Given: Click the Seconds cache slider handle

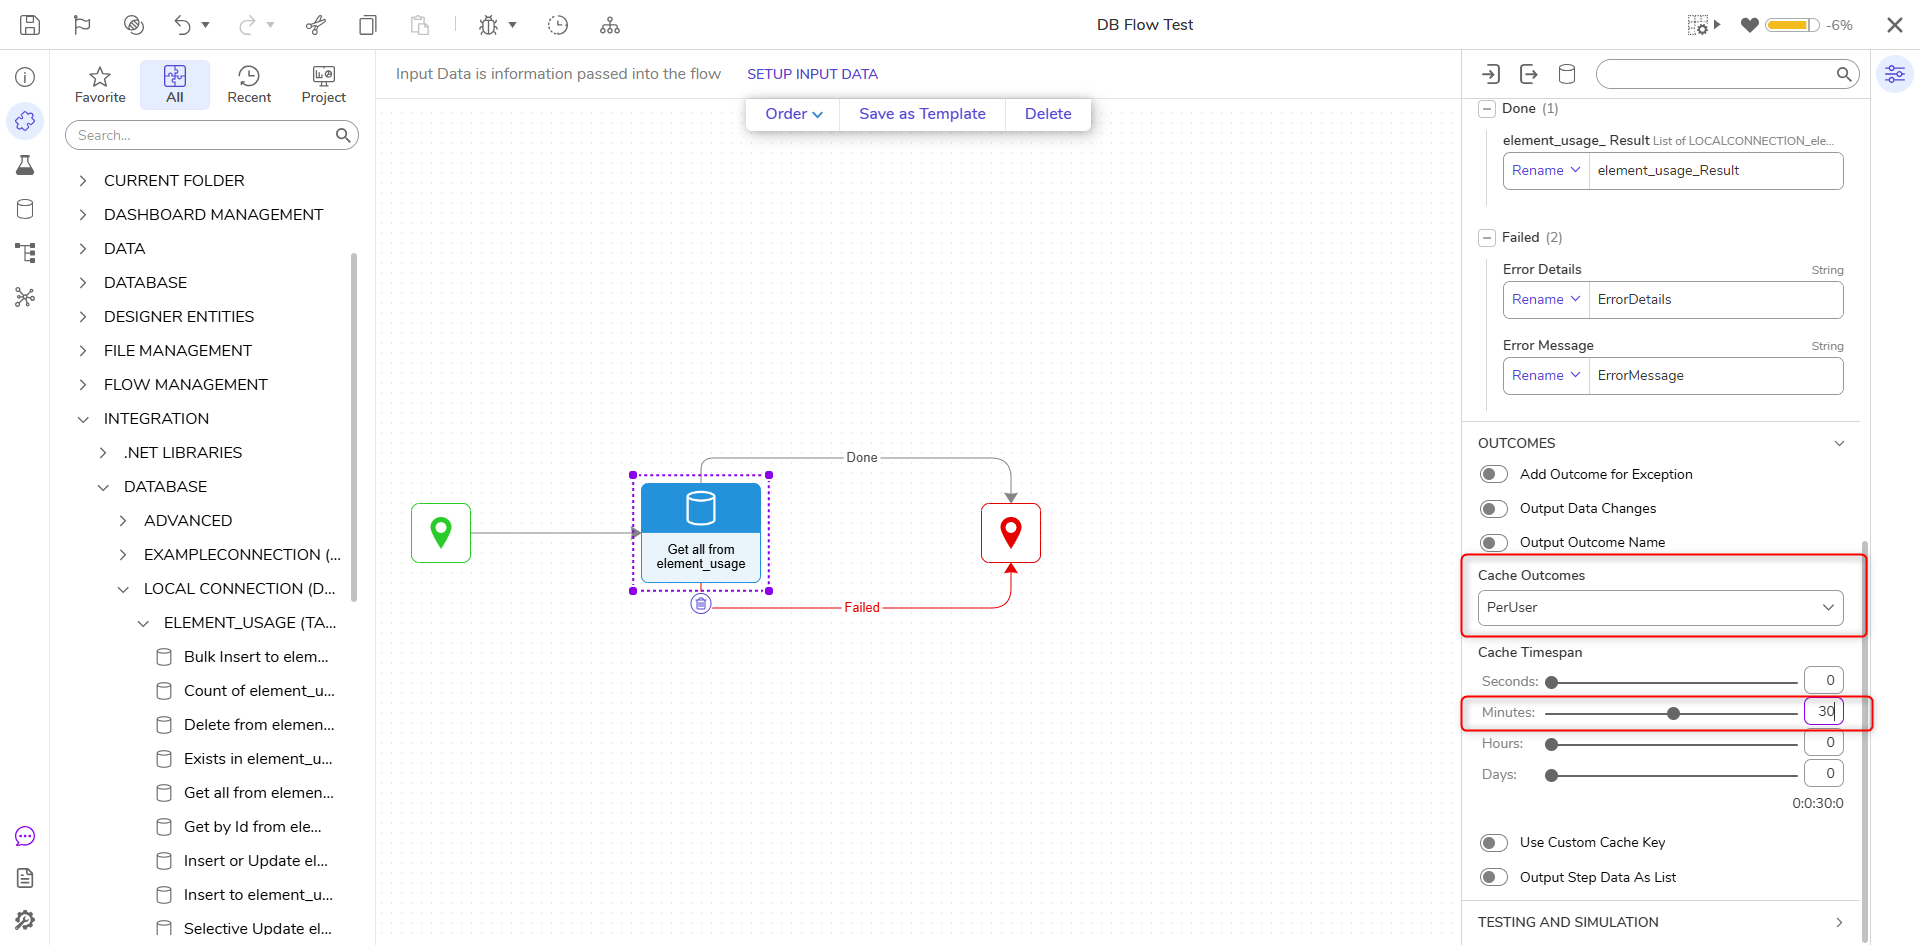Looking at the screenshot, I should tap(1552, 683).
